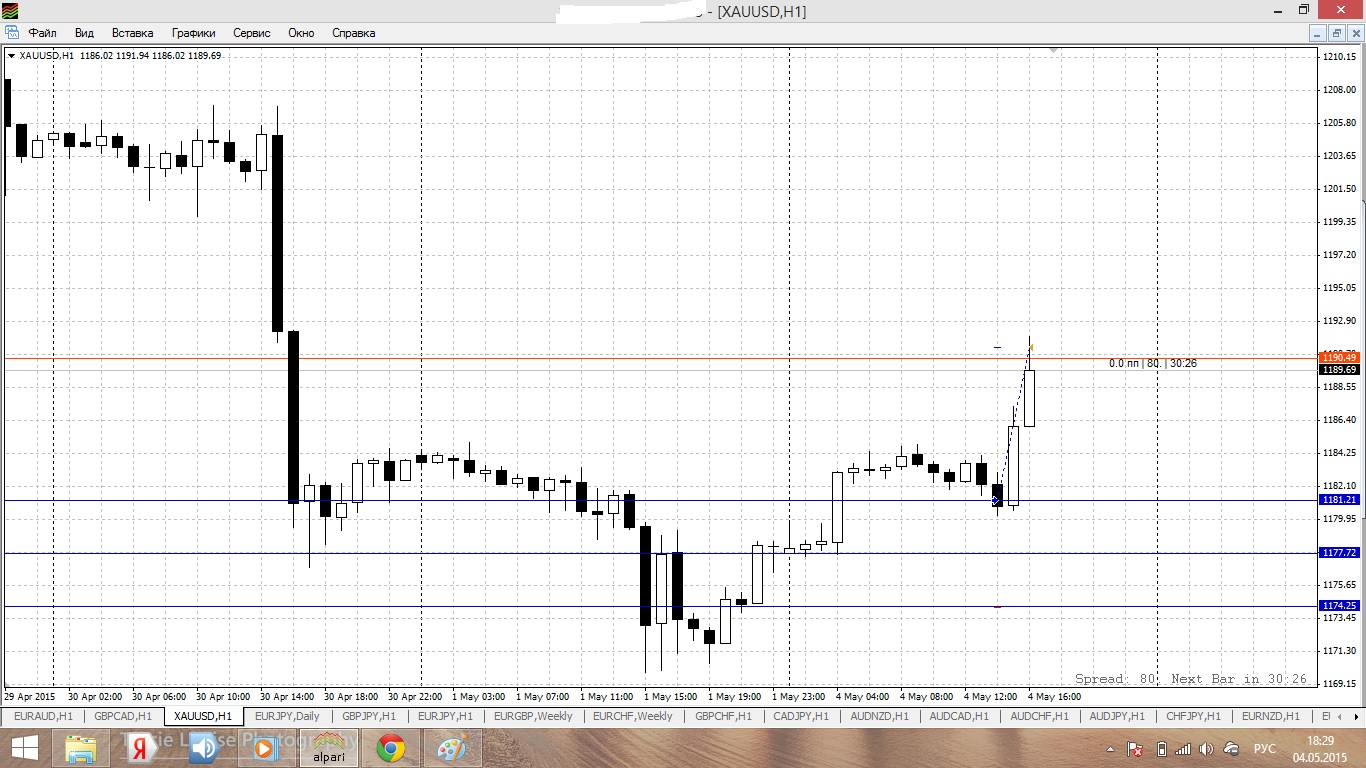The image size is (1366, 768).
Task: Open the Сервис menu
Action: tap(252, 33)
